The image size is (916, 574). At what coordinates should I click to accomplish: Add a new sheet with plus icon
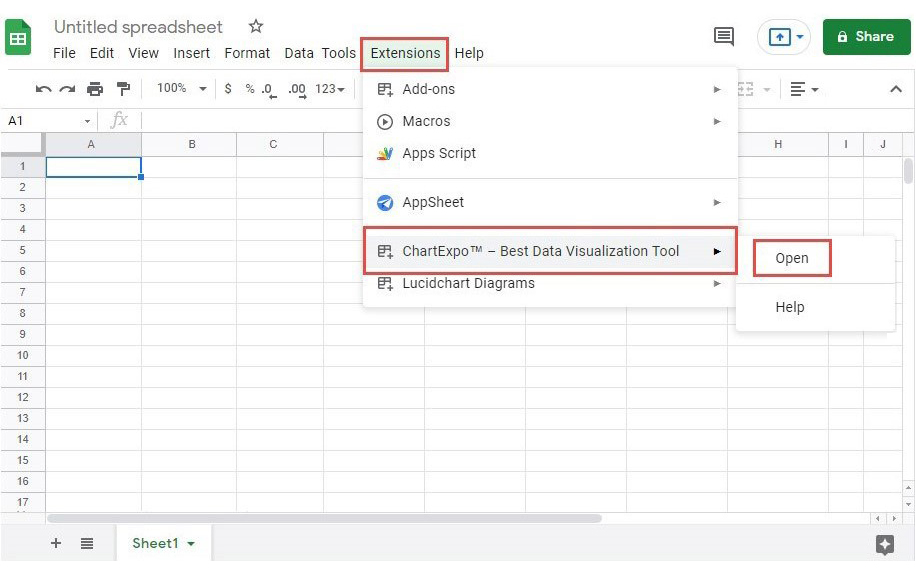[x=56, y=543]
